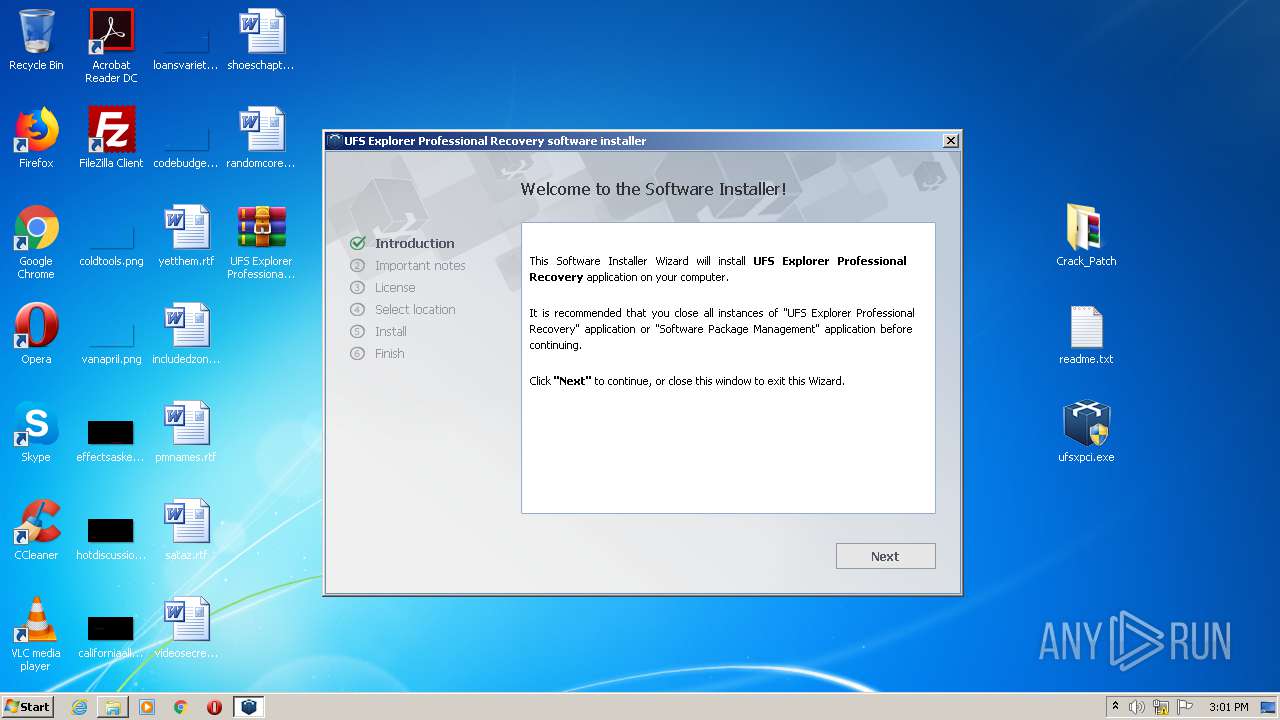
Task: Open sataz.rtf document
Action: click(186, 530)
